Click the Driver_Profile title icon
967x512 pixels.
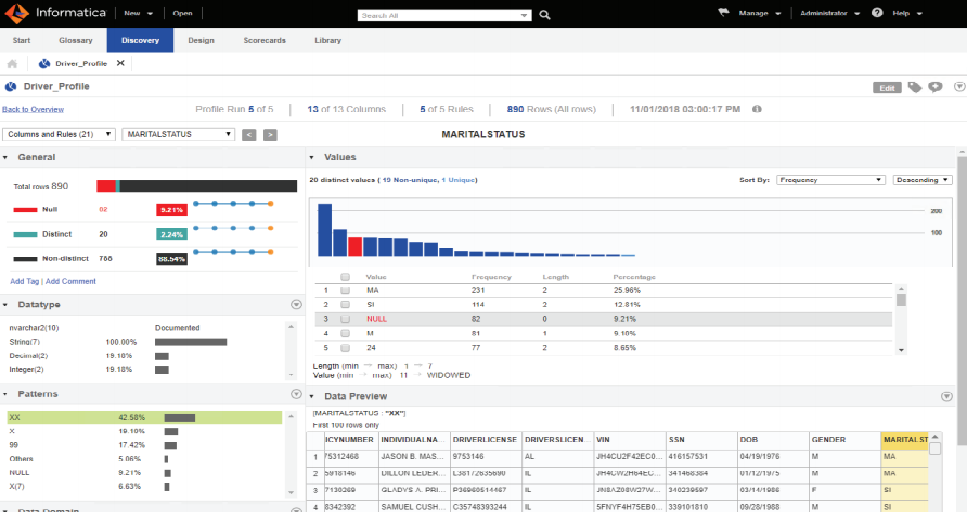coord(10,86)
